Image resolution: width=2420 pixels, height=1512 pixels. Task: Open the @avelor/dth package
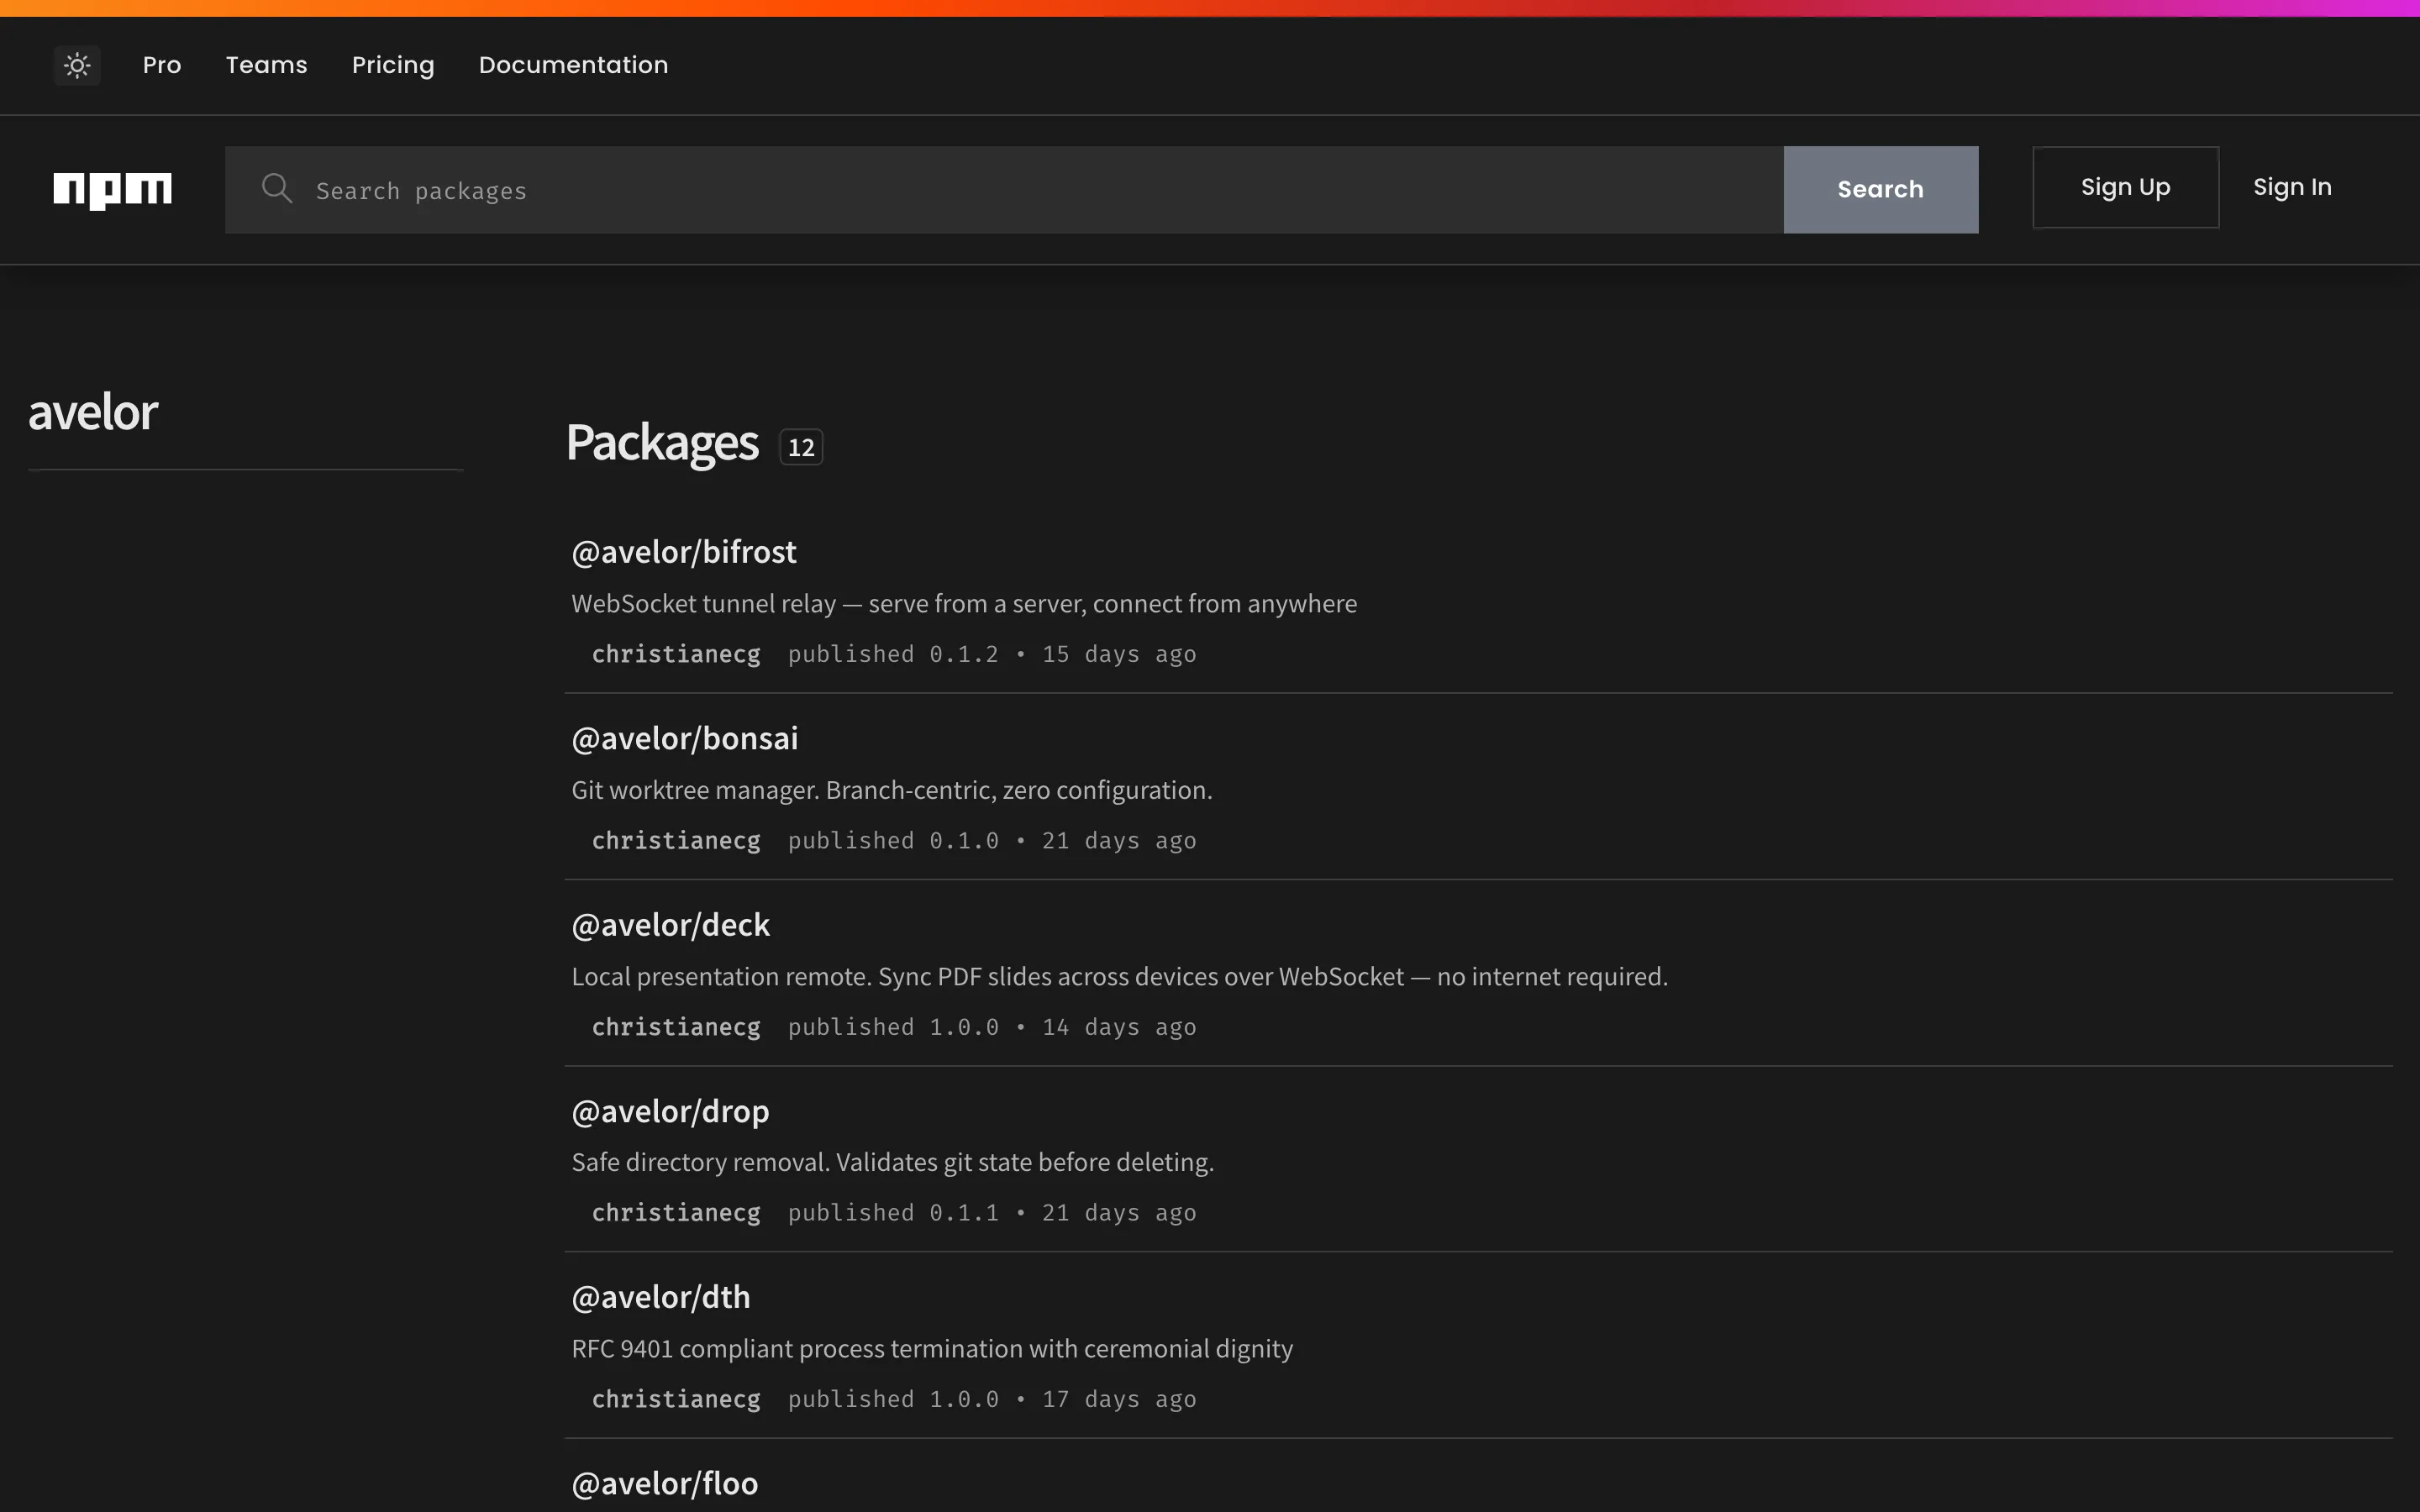660,1298
